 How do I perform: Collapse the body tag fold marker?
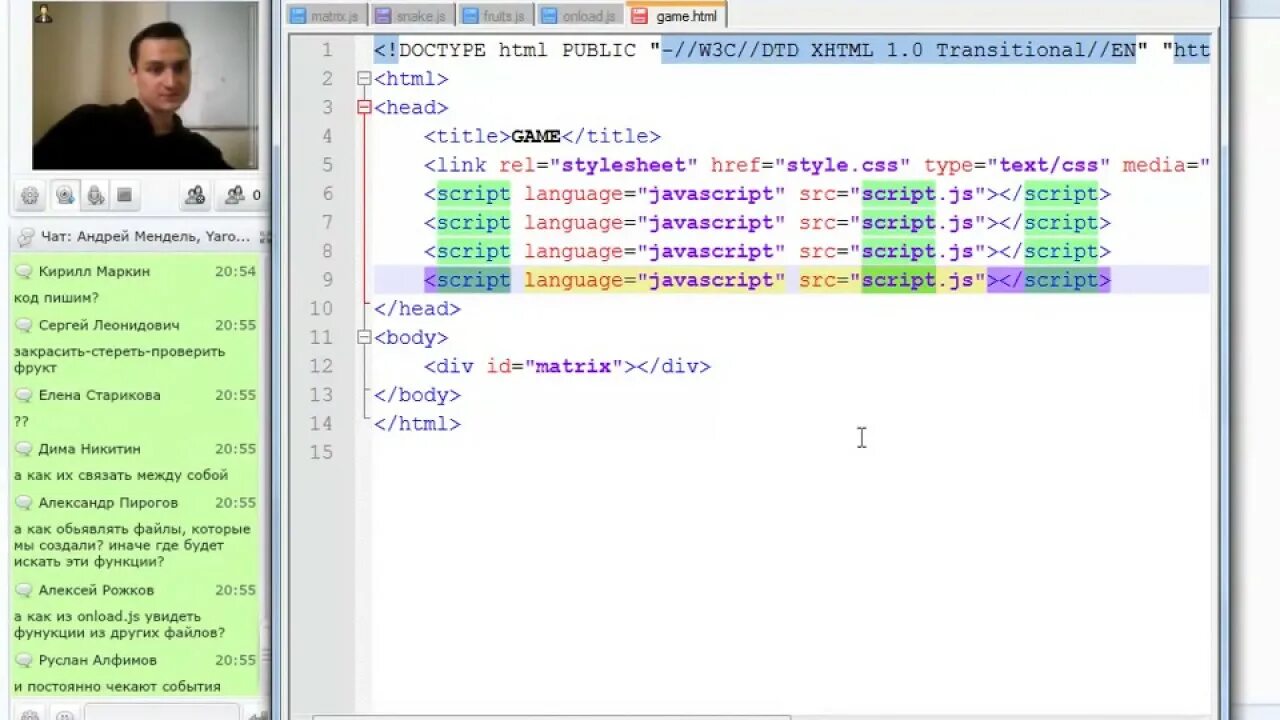point(364,338)
